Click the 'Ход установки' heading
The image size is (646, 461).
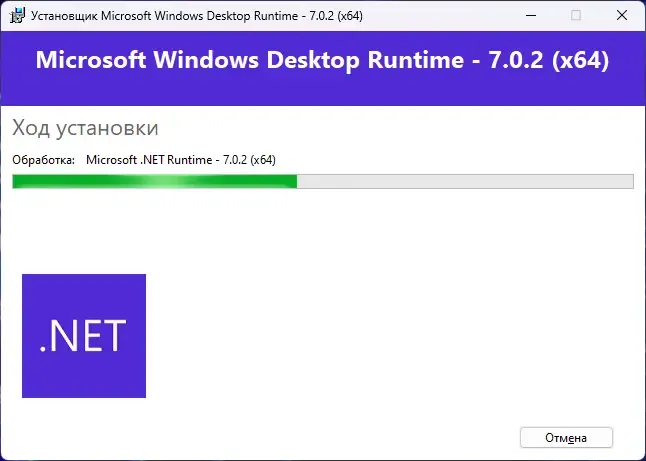click(85, 127)
